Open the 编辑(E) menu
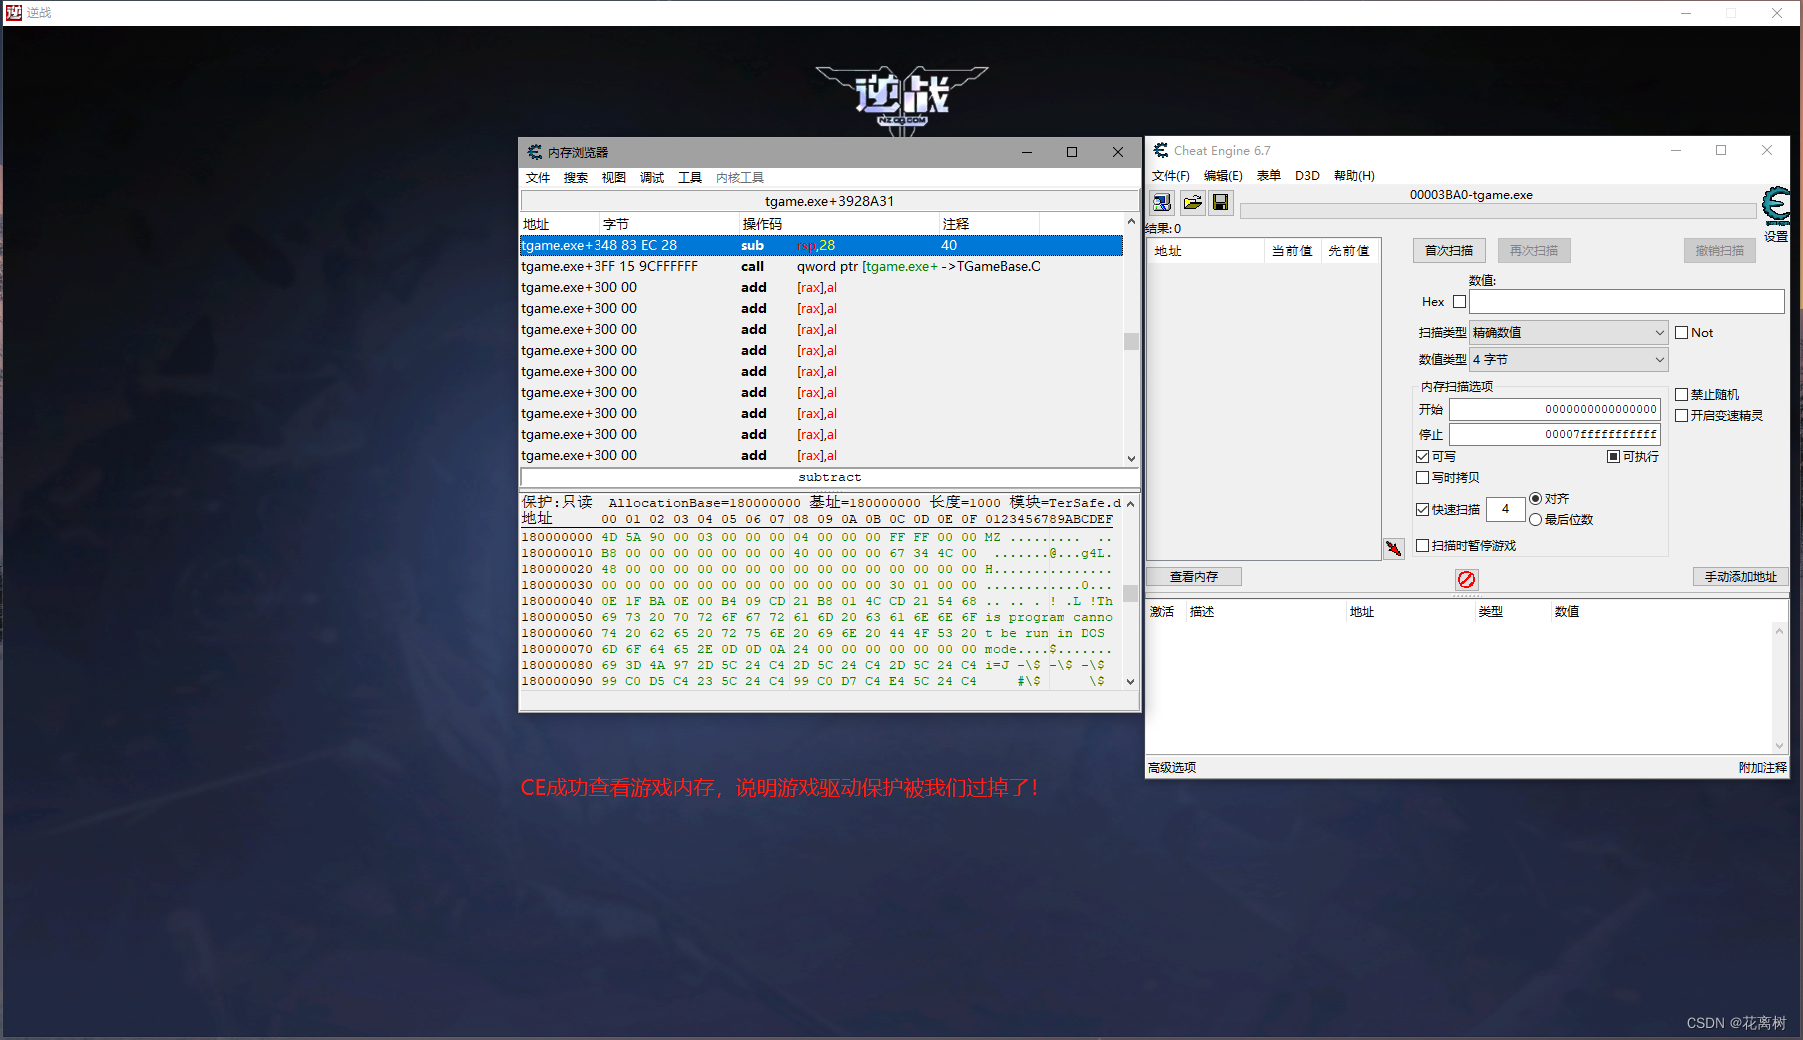 1223,176
